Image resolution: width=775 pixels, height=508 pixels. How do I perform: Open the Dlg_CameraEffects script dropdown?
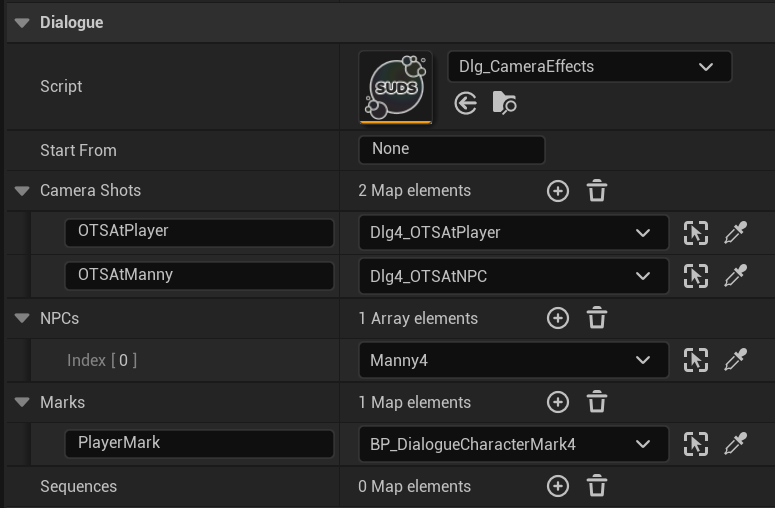pos(590,67)
